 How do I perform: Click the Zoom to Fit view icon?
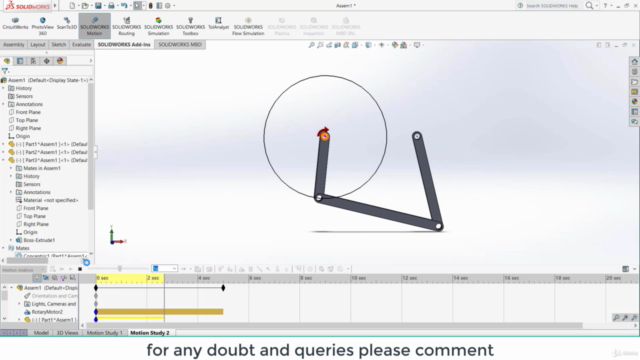pos(311,45)
